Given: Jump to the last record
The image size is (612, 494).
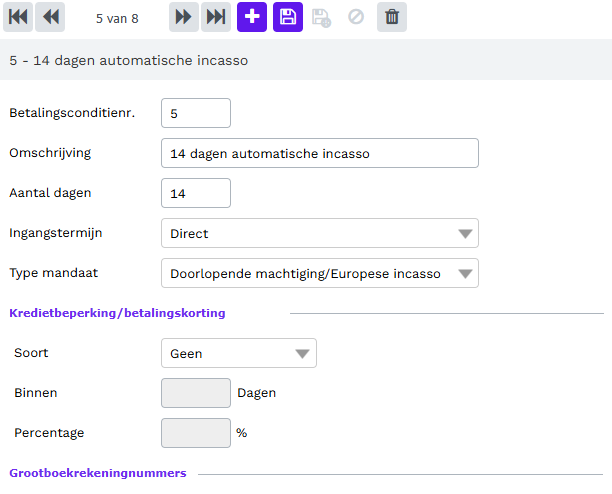Looking at the screenshot, I should [215, 17].
